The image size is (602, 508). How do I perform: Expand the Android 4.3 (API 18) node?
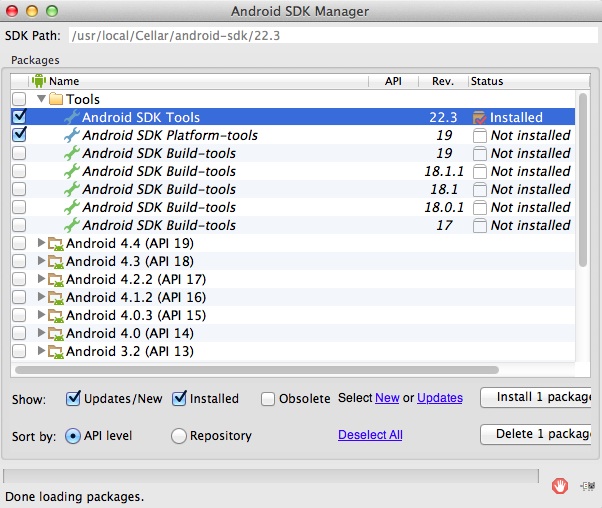coord(41,261)
